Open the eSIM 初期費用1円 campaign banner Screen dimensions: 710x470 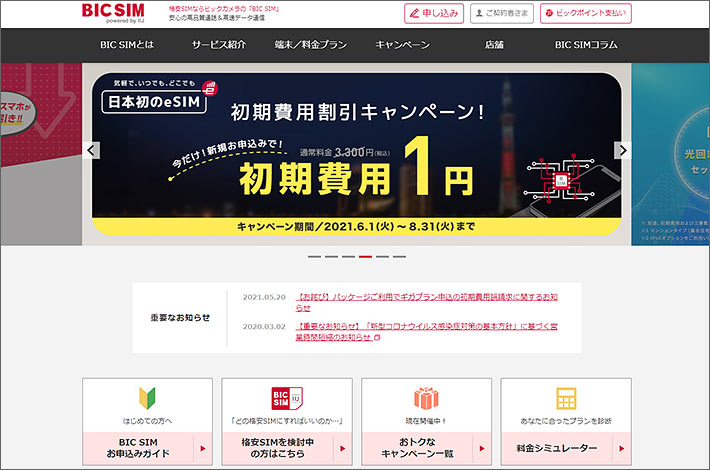(356, 154)
